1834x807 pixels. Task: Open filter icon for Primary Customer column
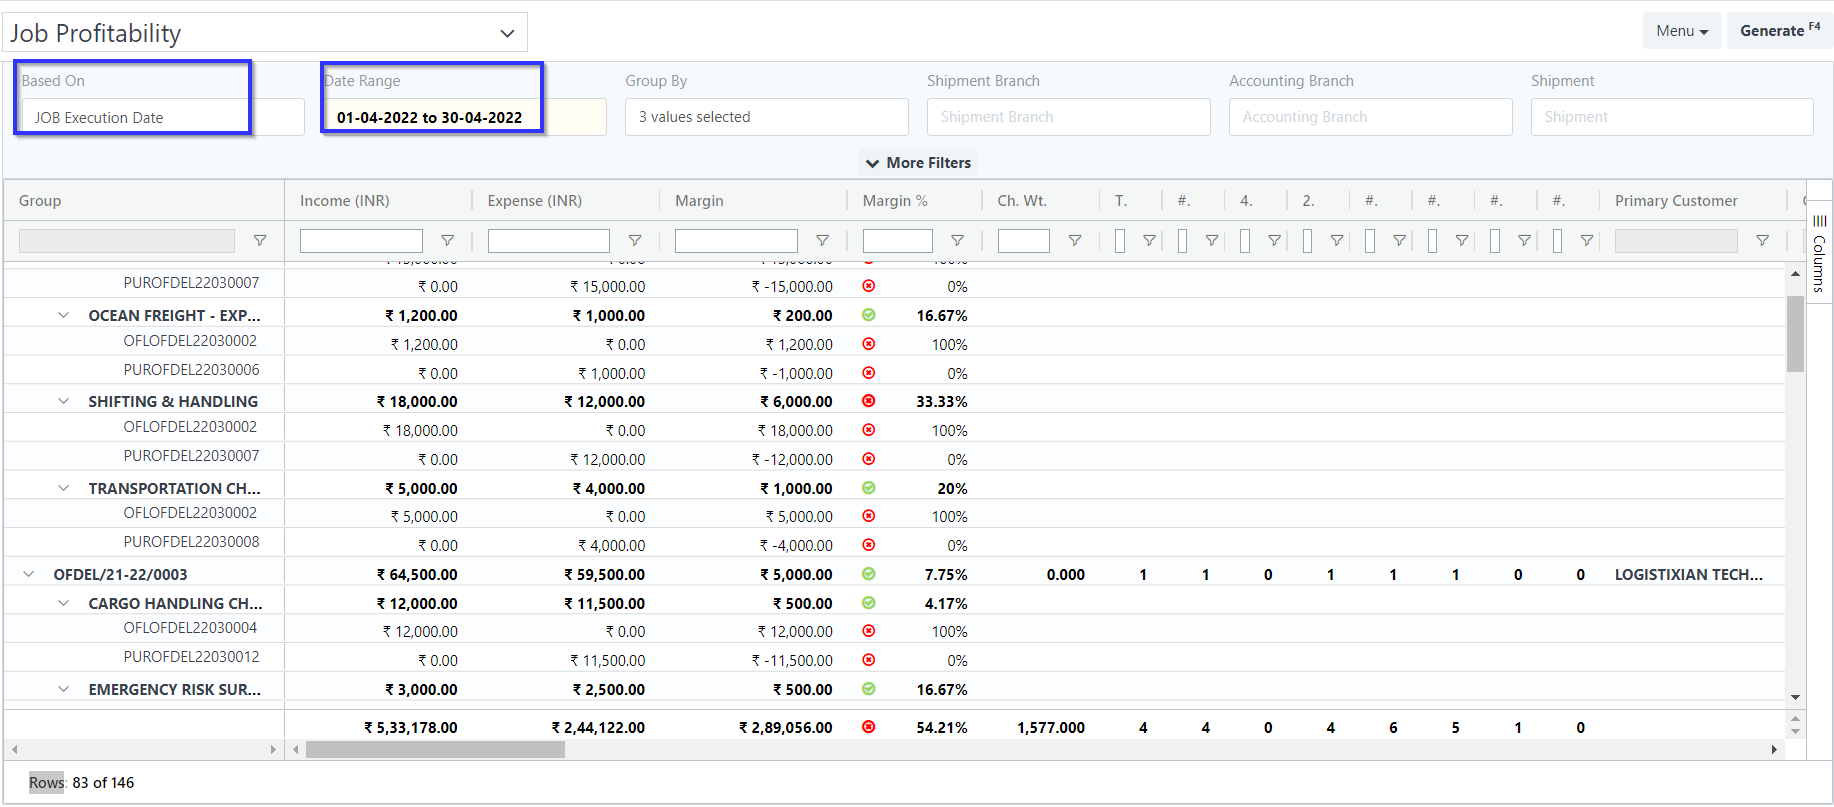tap(1762, 241)
